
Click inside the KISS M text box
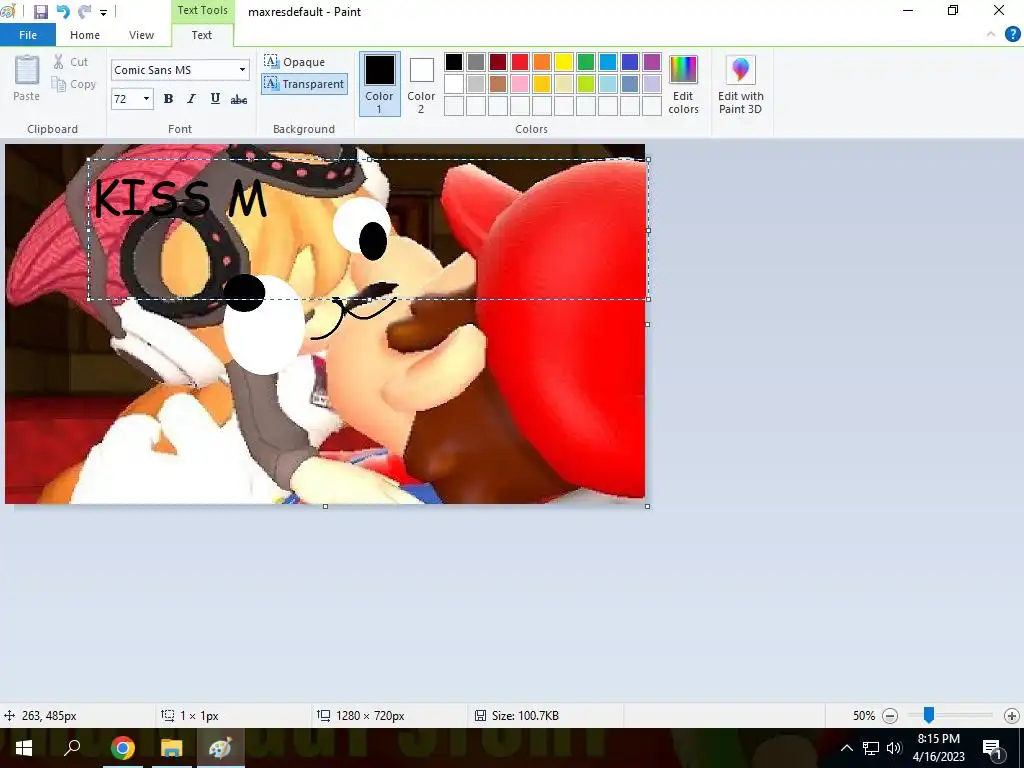click(x=368, y=229)
